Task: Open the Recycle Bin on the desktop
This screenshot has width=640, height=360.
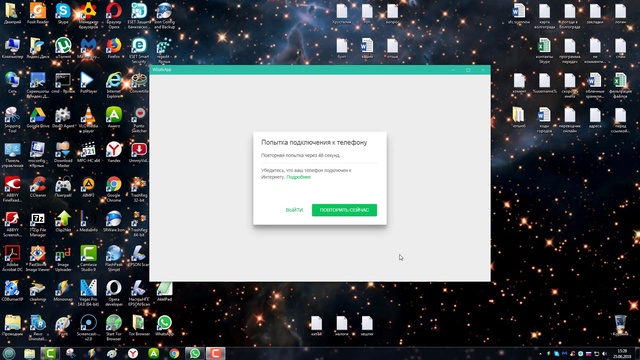Action: [620, 325]
